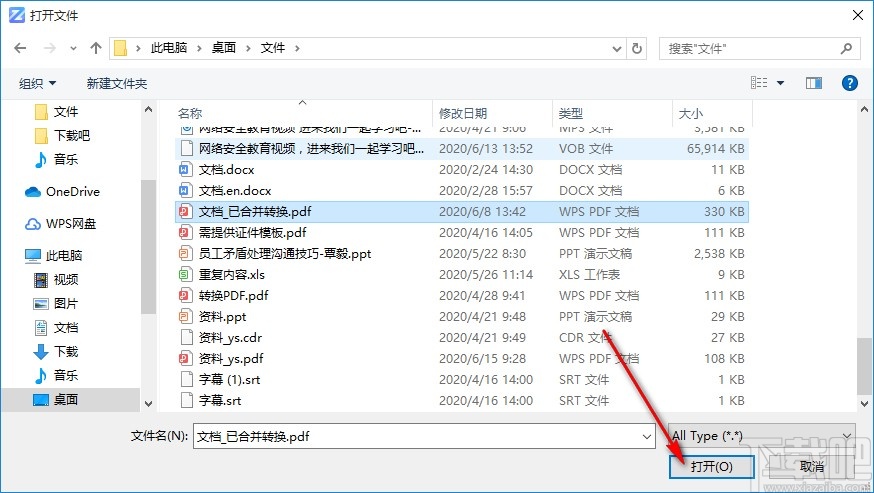This screenshot has height=493, width=874.
Task: Sort by 大小 column header
Action: (x=691, y=113)
